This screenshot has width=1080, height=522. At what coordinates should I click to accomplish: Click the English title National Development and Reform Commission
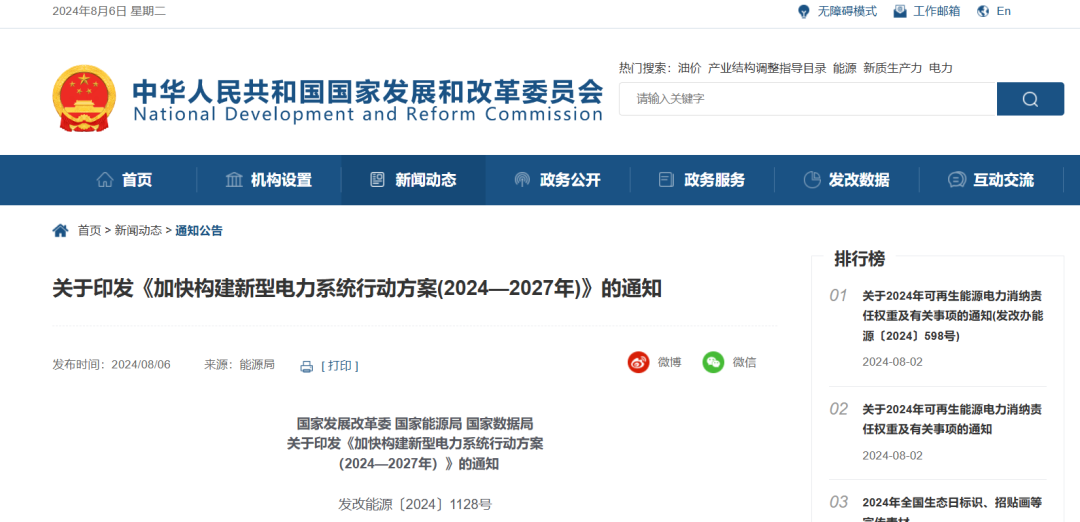(368, 114)
